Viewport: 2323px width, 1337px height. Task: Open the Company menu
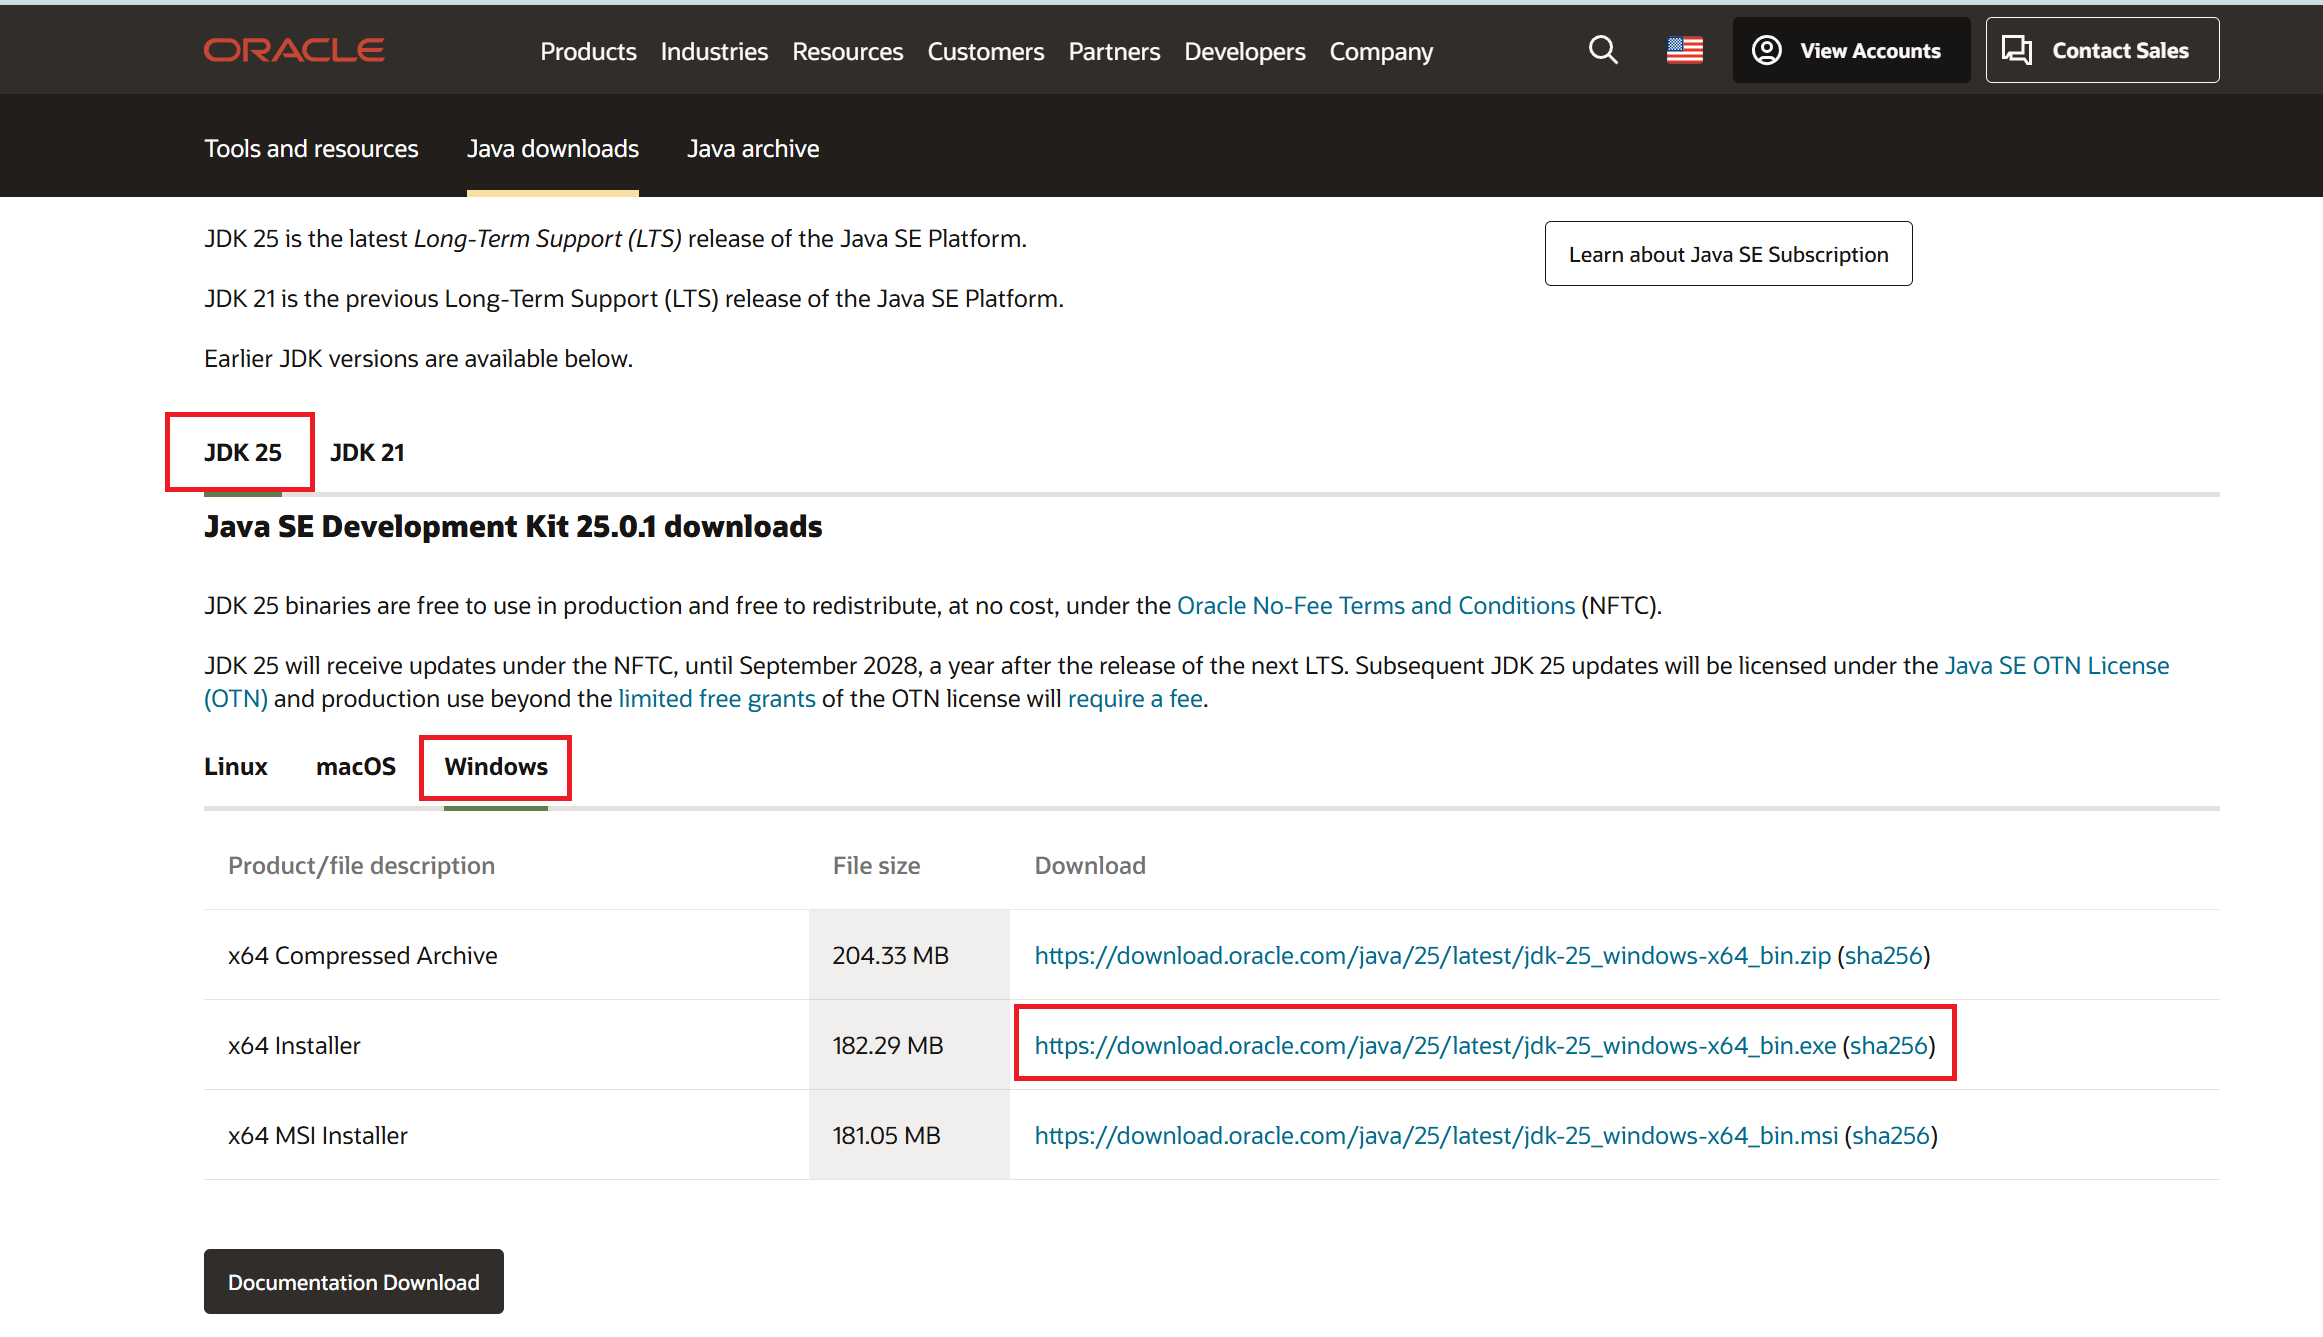[1380, 51]
